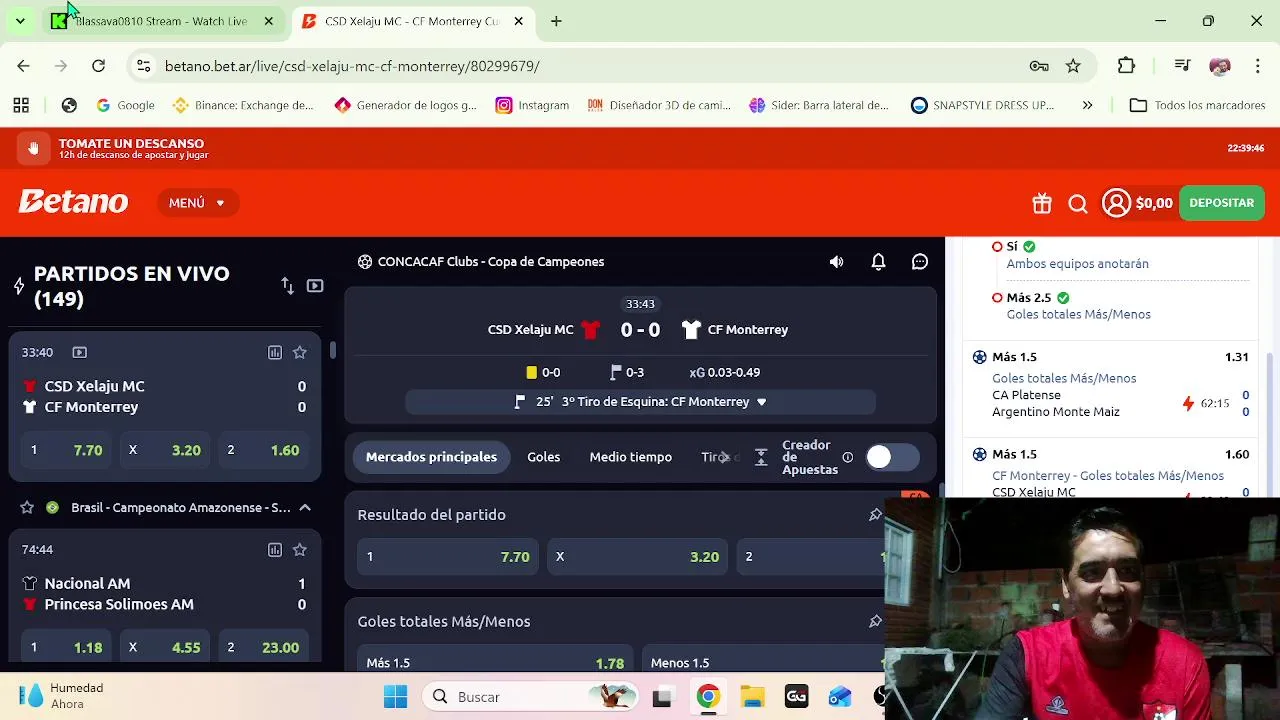This screenshot has width=1280, height=720.
Task: Open a new browser tab
Action: pyautogui.click(x=556, y=21)
